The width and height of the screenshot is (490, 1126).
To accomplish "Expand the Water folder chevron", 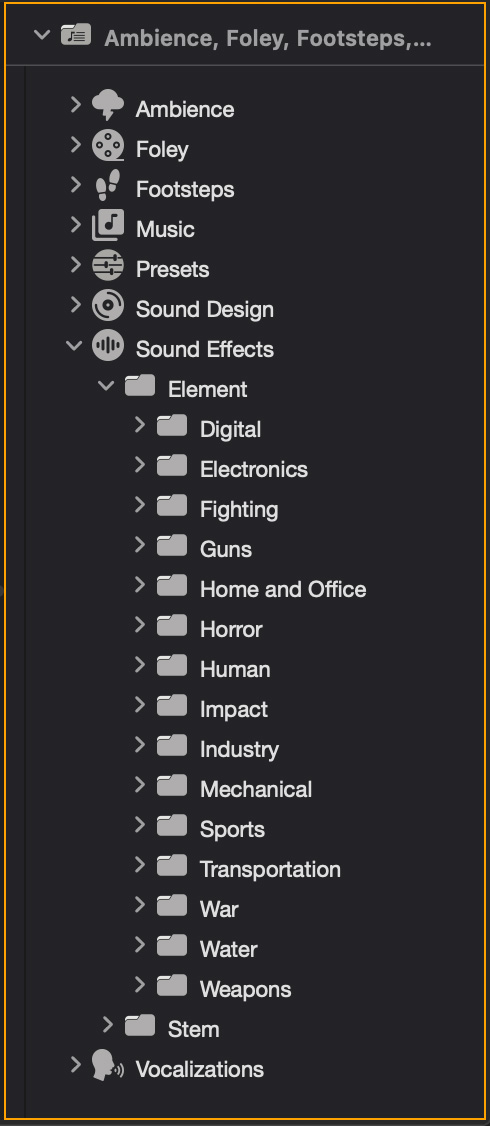I will click(140, 946).
